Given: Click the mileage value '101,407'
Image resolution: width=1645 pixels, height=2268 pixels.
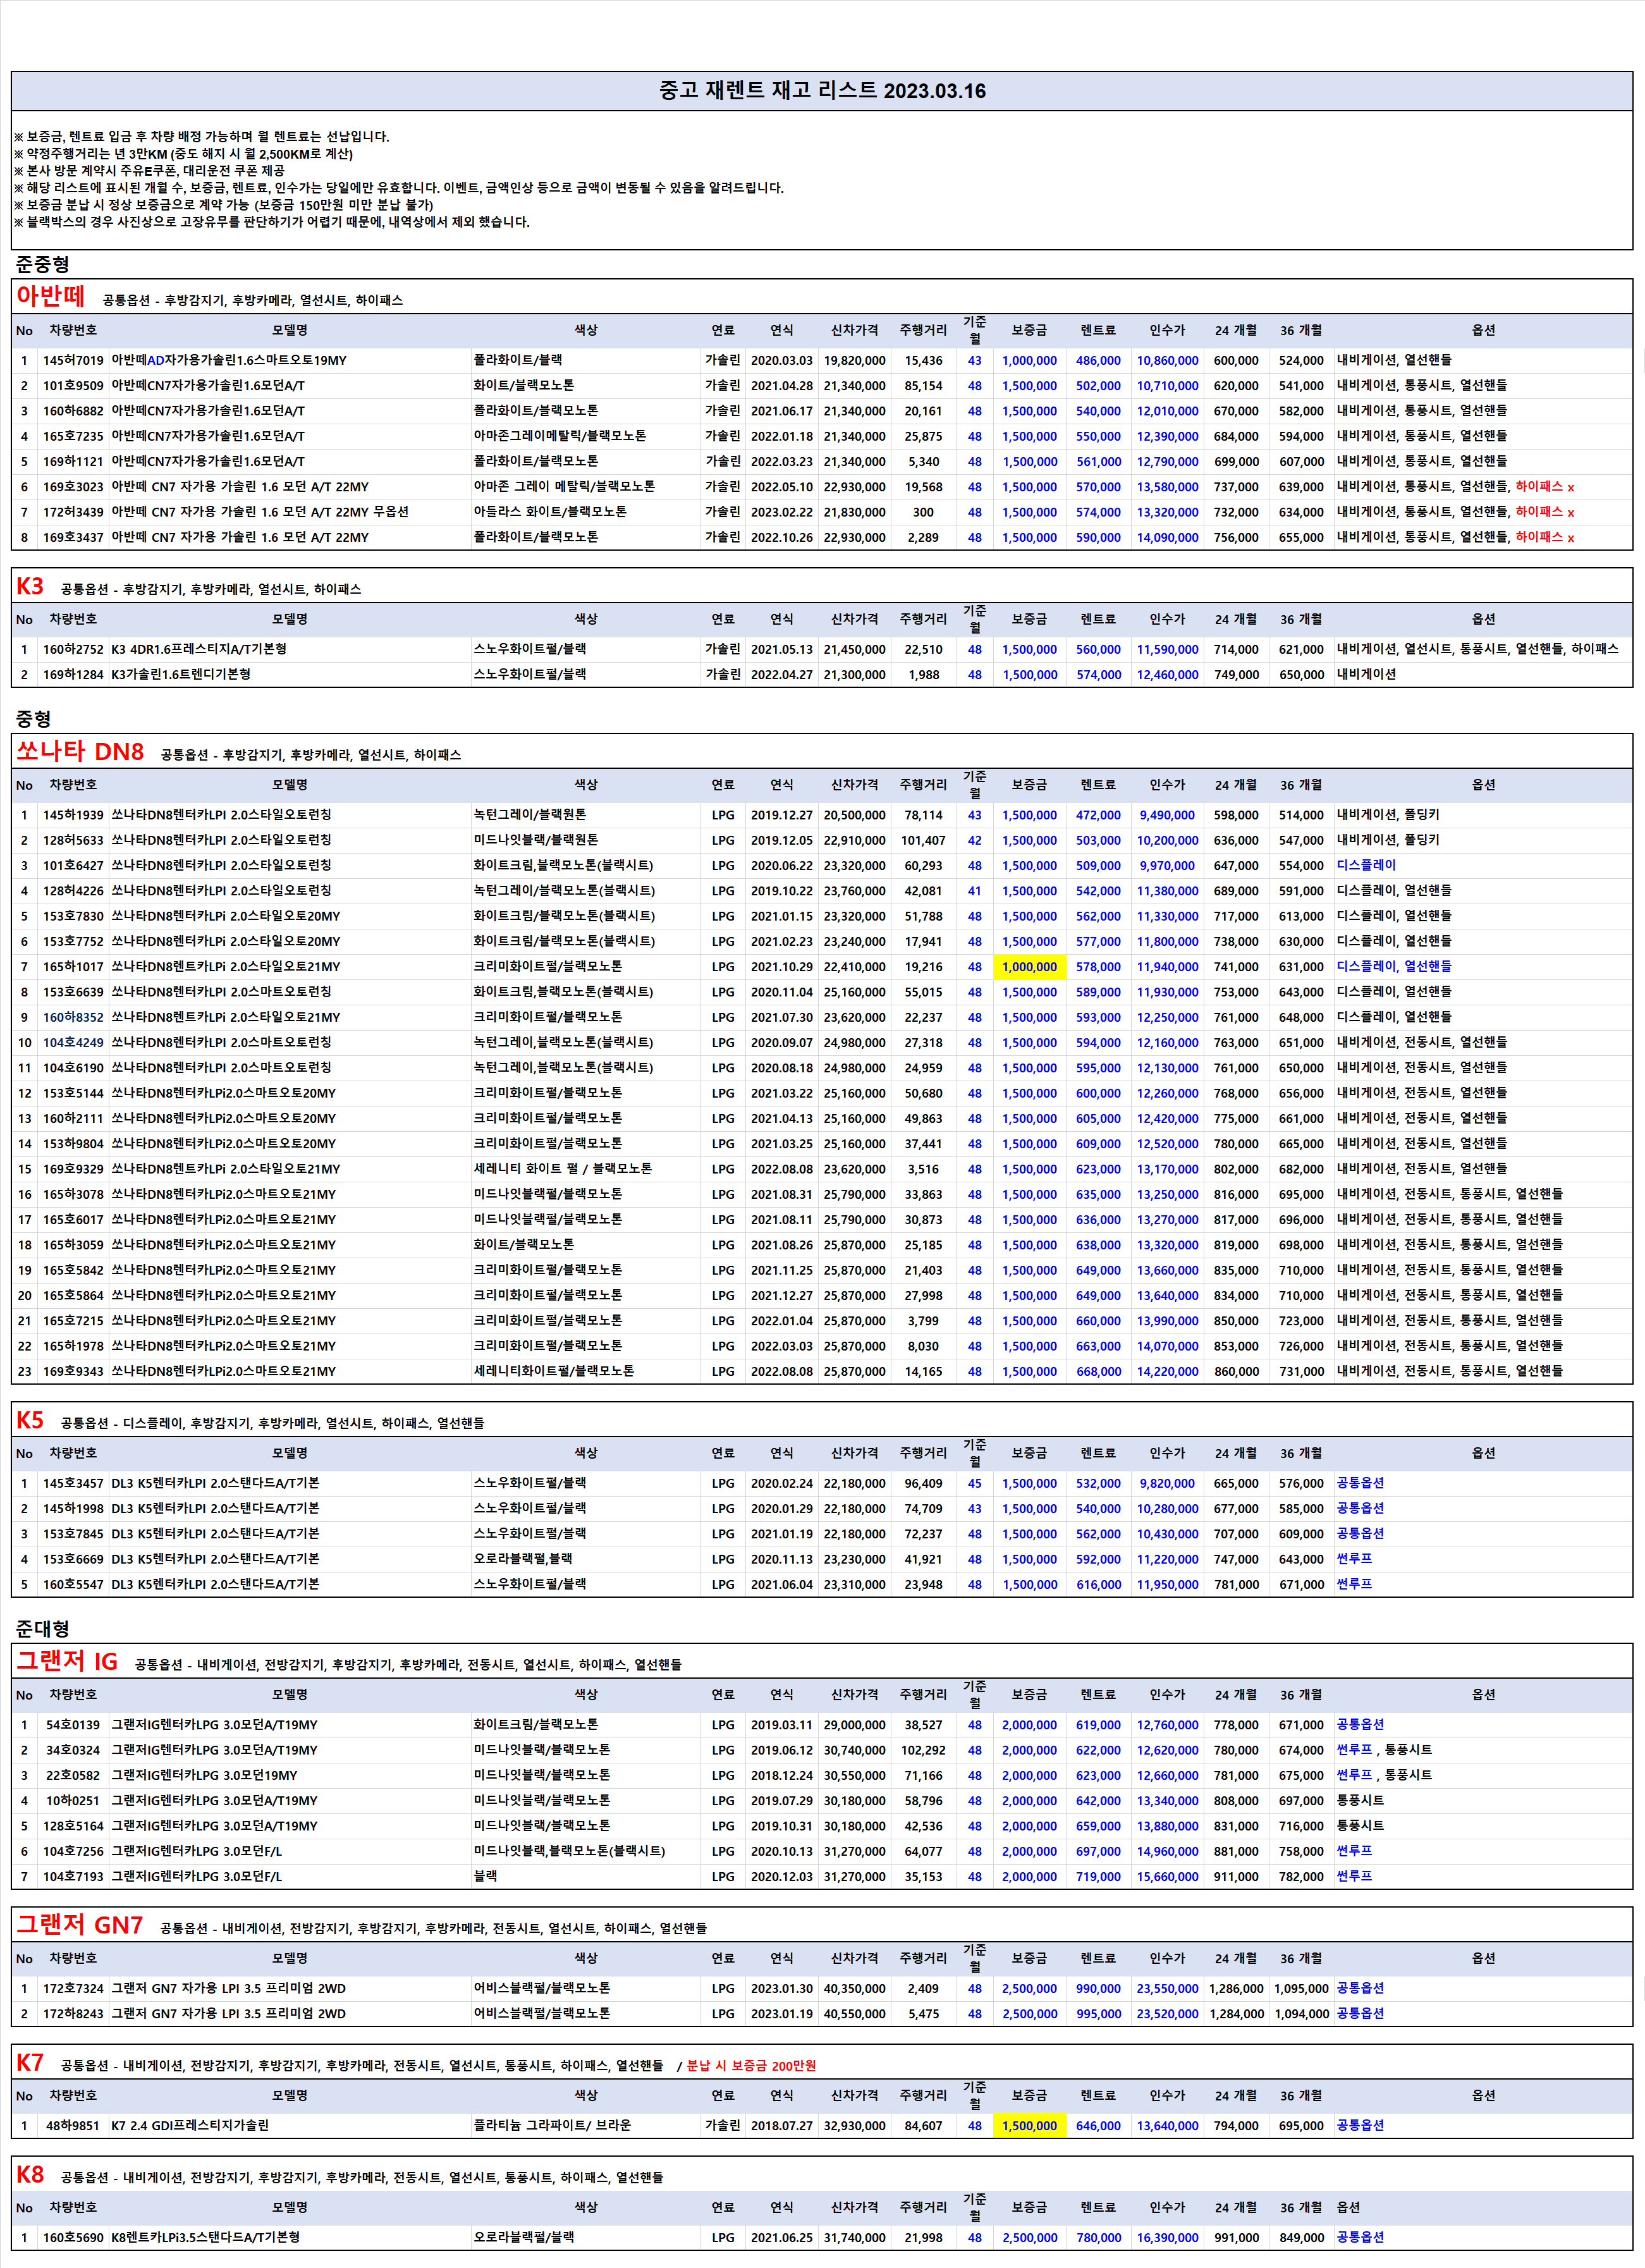Looking at the screenshot, I should tap(923, 841).
